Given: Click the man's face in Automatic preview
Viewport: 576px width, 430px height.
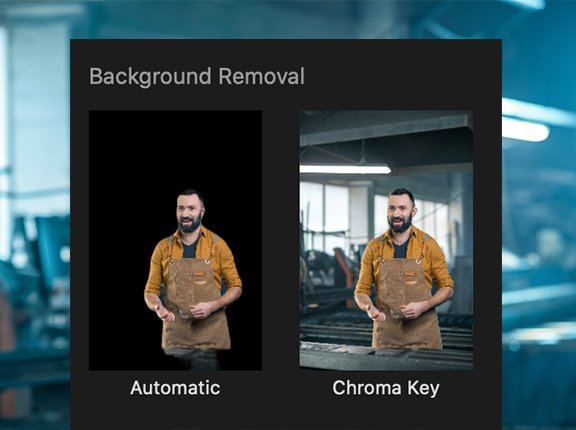Looking at the screenshot, I should [x=189, y=213].
